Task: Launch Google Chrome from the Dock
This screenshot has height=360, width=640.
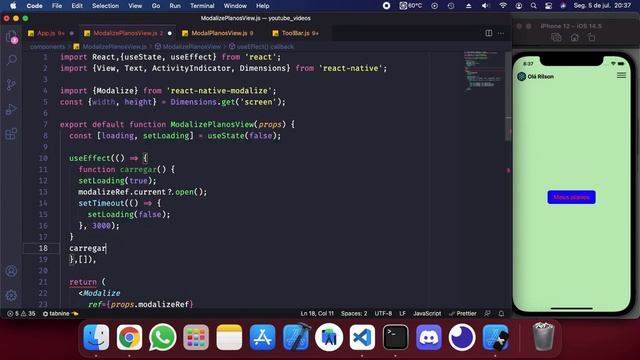Action: point(129,338)
